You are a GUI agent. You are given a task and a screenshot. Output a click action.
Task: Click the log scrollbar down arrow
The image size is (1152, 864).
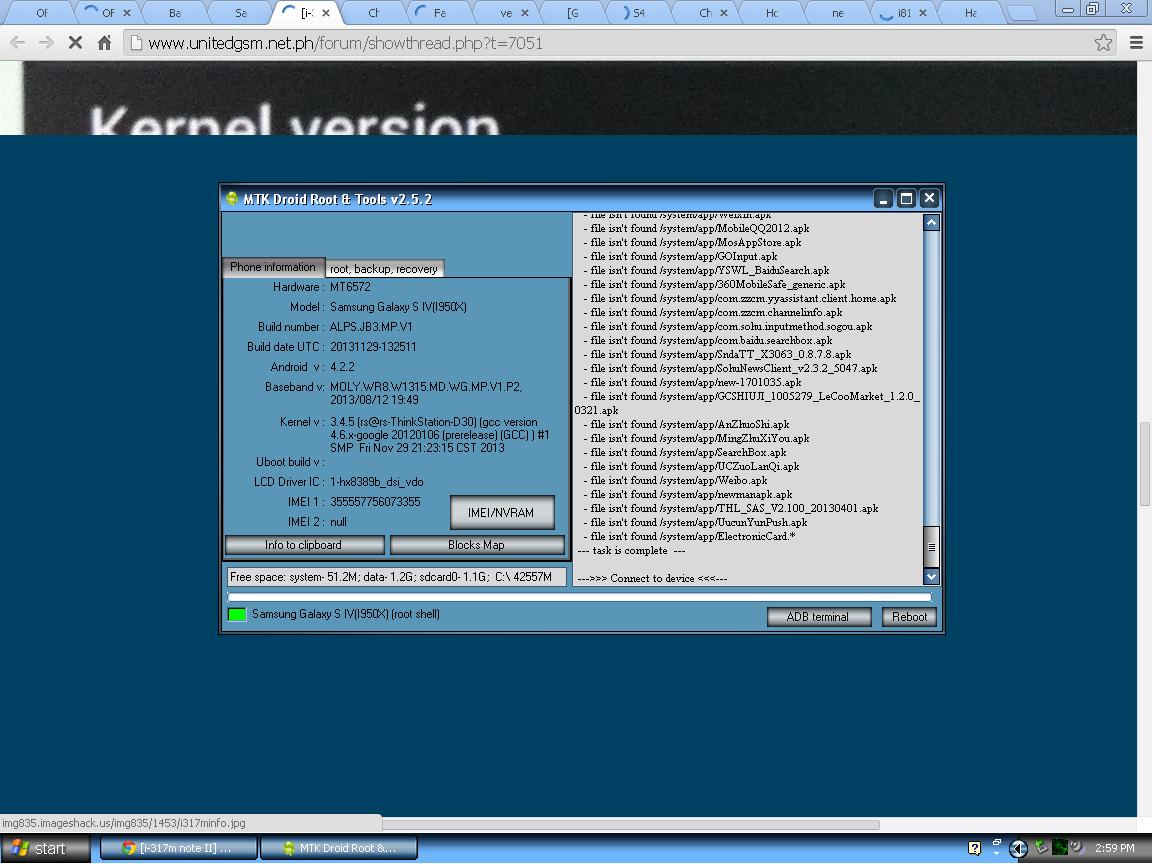(x=931, y=577)
